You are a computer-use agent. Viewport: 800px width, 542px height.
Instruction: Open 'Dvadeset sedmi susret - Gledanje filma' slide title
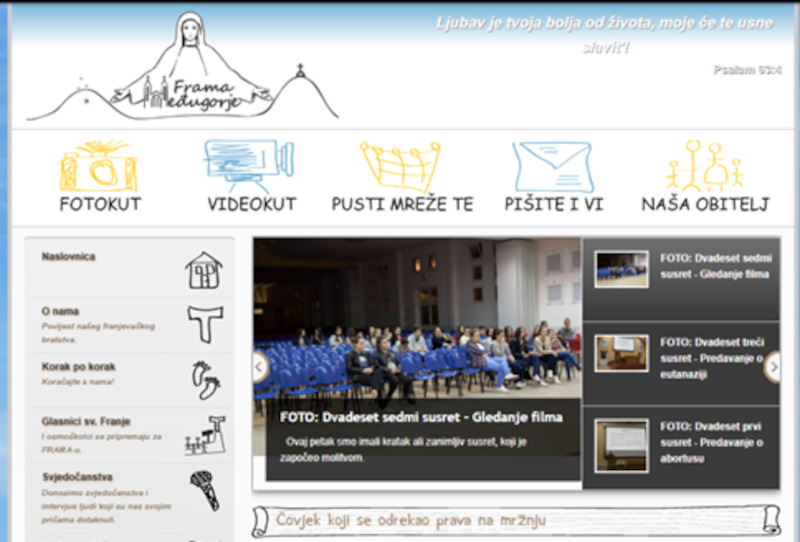421,417
